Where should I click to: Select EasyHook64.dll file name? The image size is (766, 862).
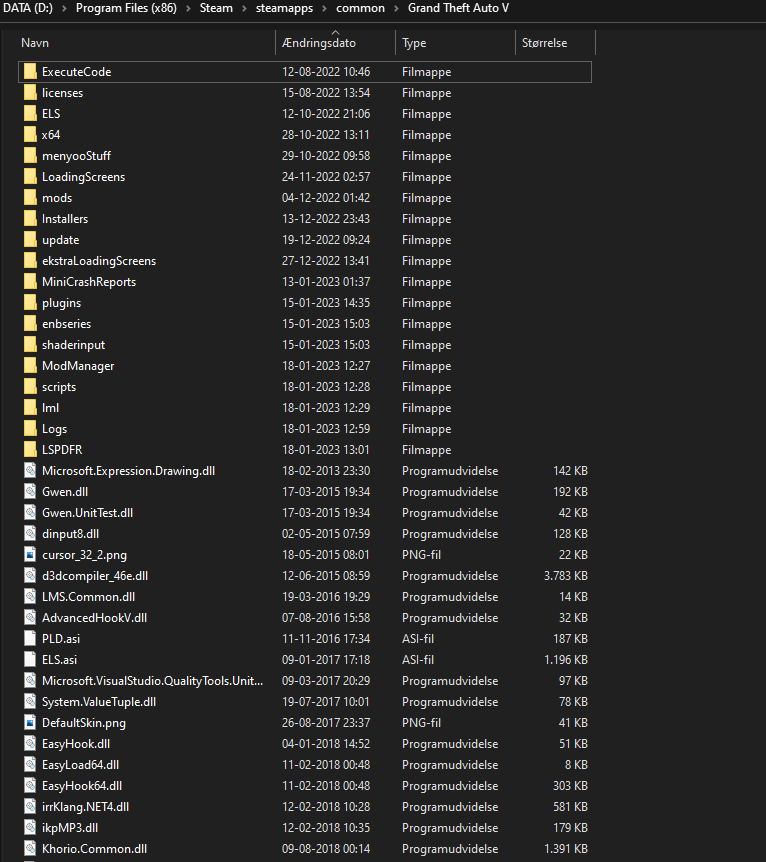[82, 786]
